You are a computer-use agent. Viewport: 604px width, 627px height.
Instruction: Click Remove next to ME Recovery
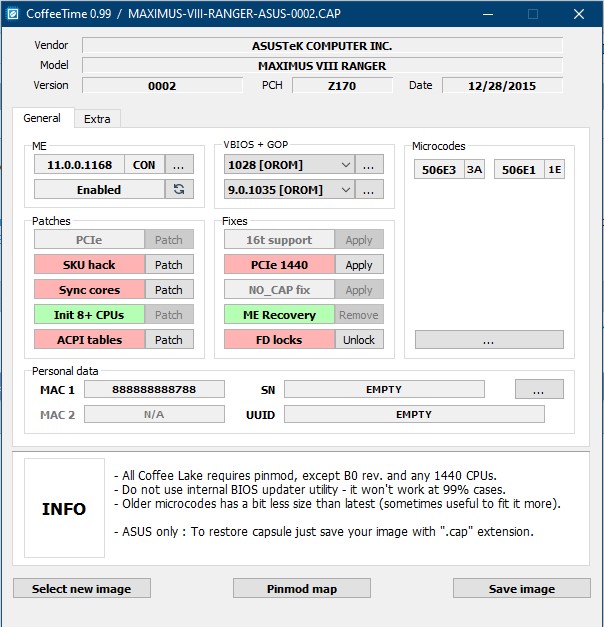click(x=359, y=314)
